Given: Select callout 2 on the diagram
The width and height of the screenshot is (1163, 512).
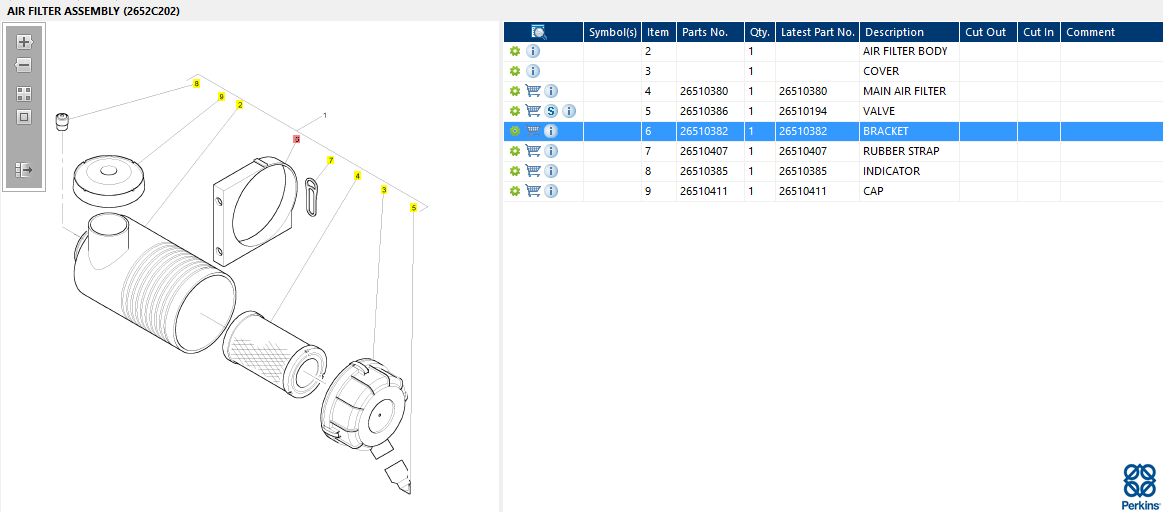Looking at the screenshot, I should pos(240,105).
